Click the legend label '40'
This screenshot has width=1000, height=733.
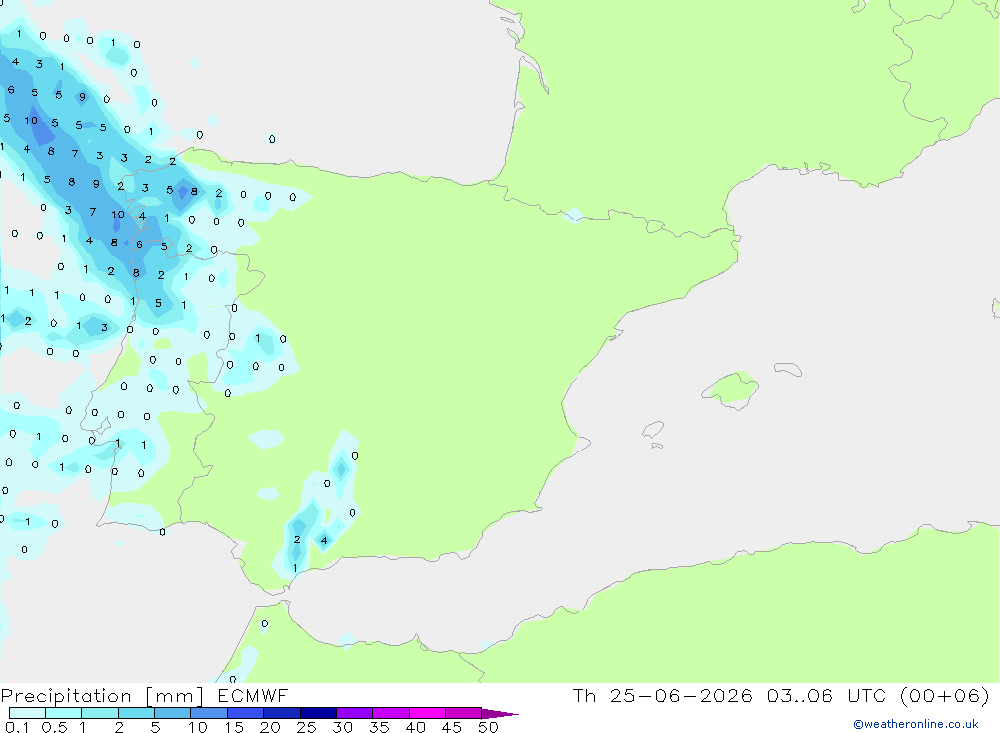[x=416, y=727]
